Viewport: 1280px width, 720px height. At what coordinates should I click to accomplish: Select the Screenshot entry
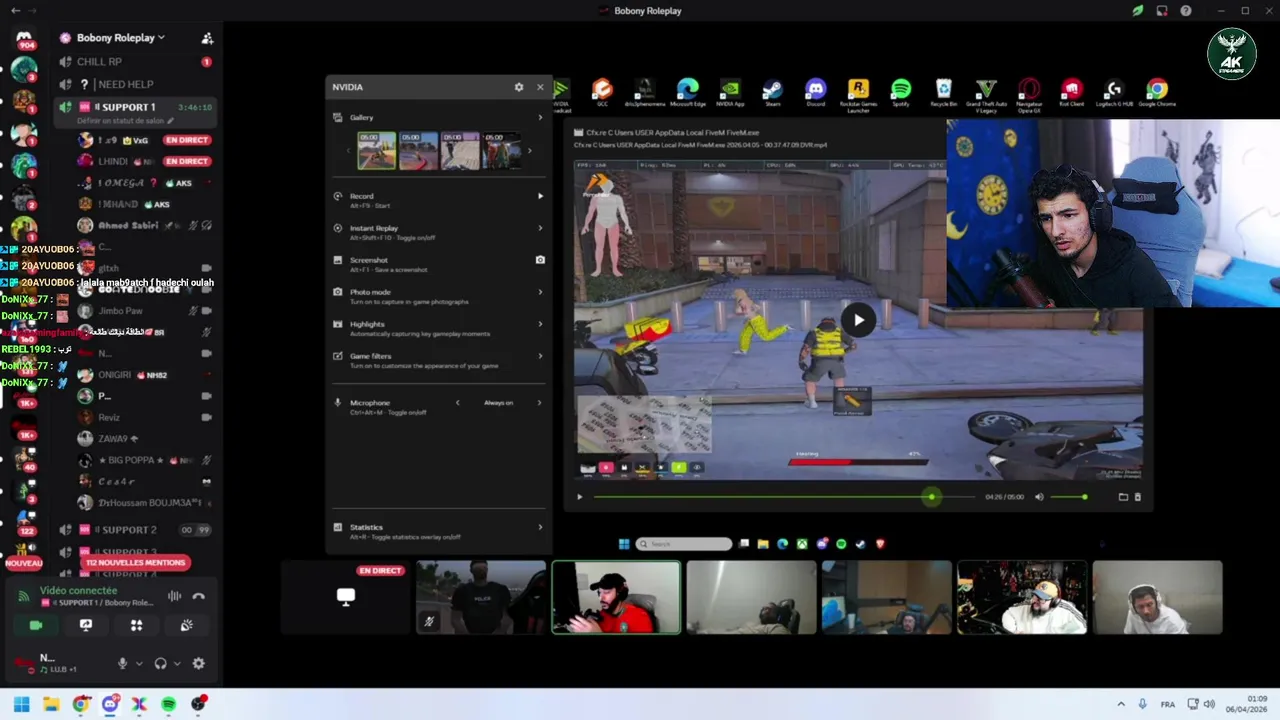tap(439, 264)
